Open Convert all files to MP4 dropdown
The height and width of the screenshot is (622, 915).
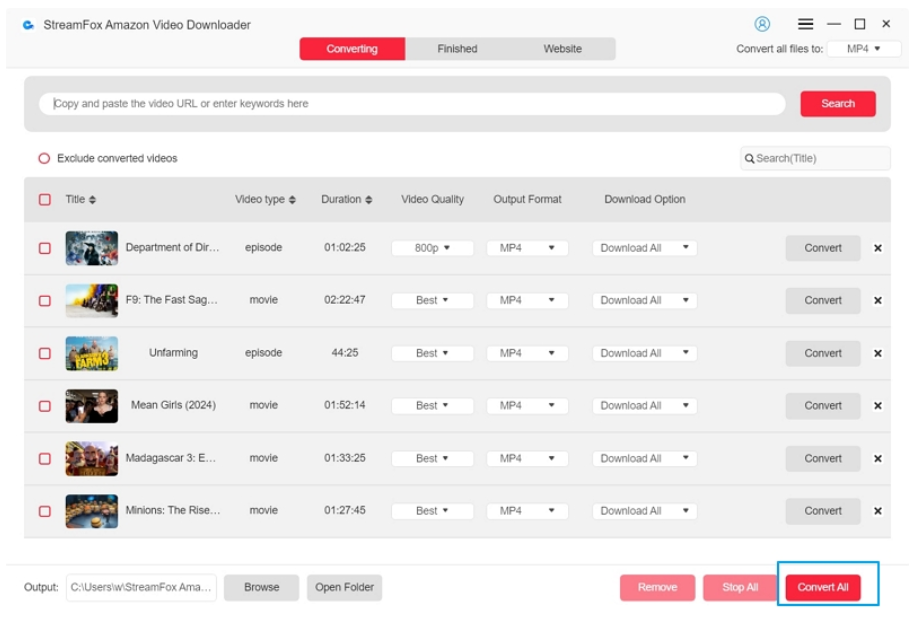[x=864, y=49]
